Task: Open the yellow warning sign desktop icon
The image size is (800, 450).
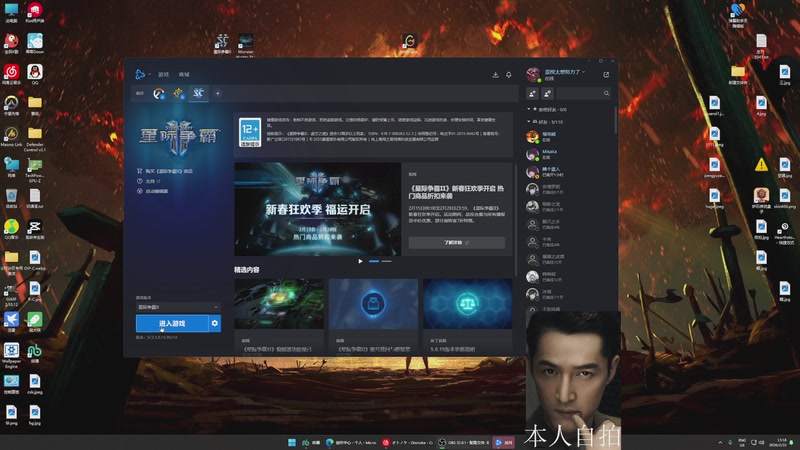Action: click(x=761, y=164)
